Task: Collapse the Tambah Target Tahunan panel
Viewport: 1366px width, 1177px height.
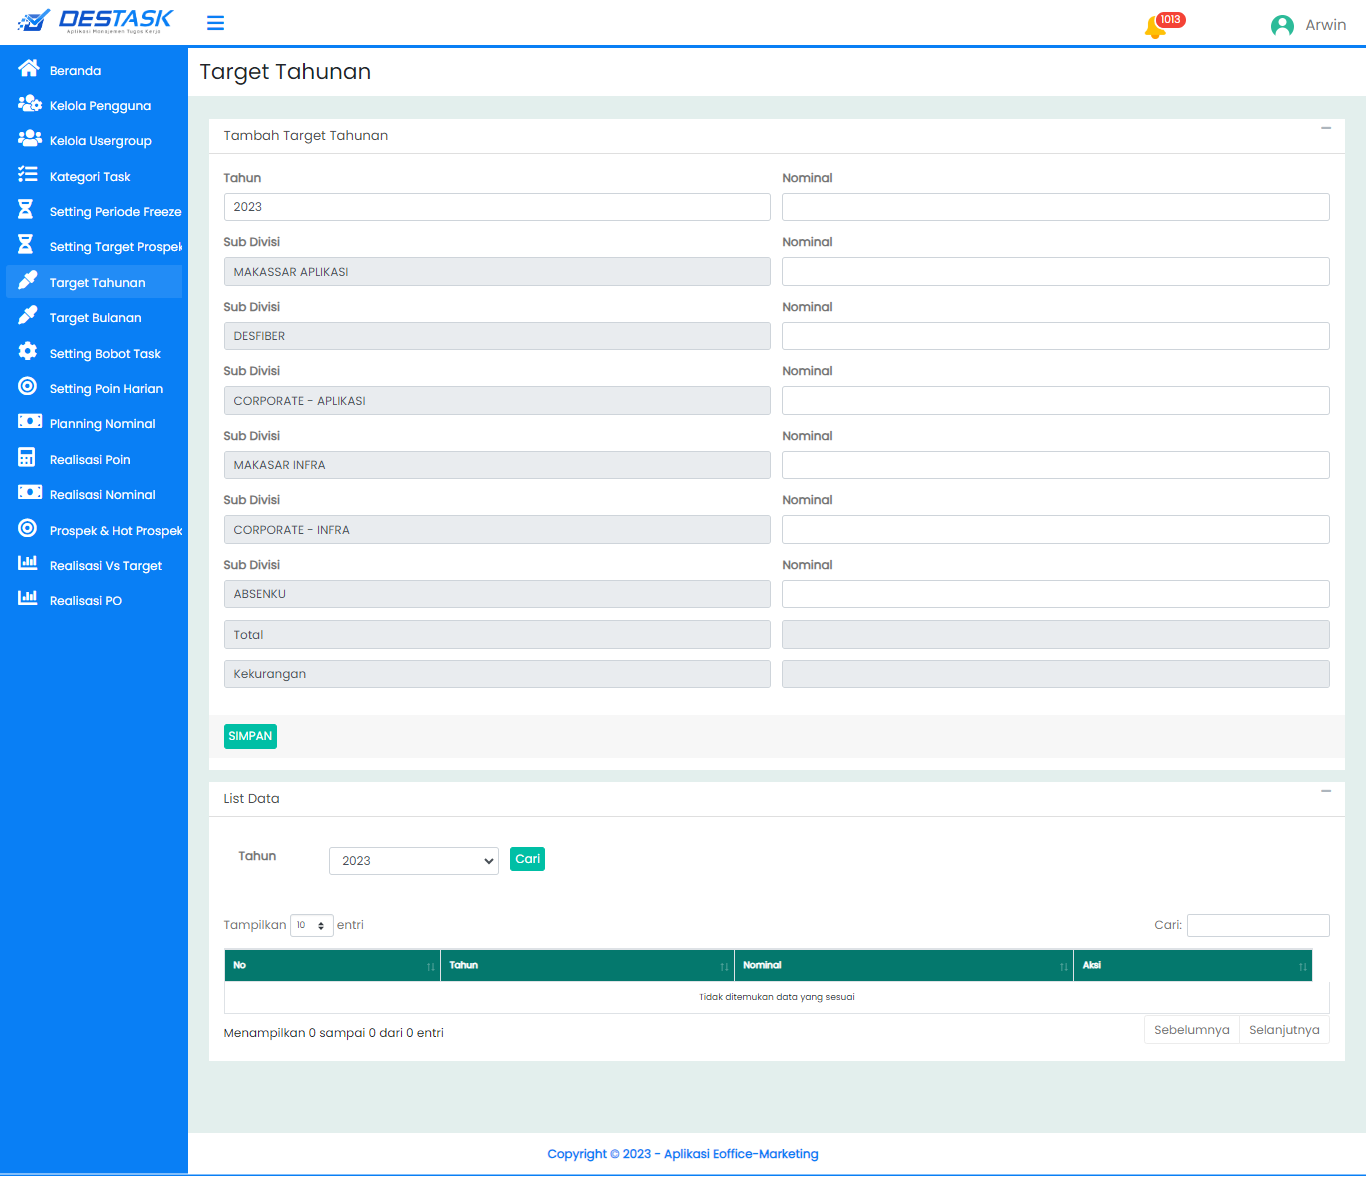Action: tap(1326, 129)
